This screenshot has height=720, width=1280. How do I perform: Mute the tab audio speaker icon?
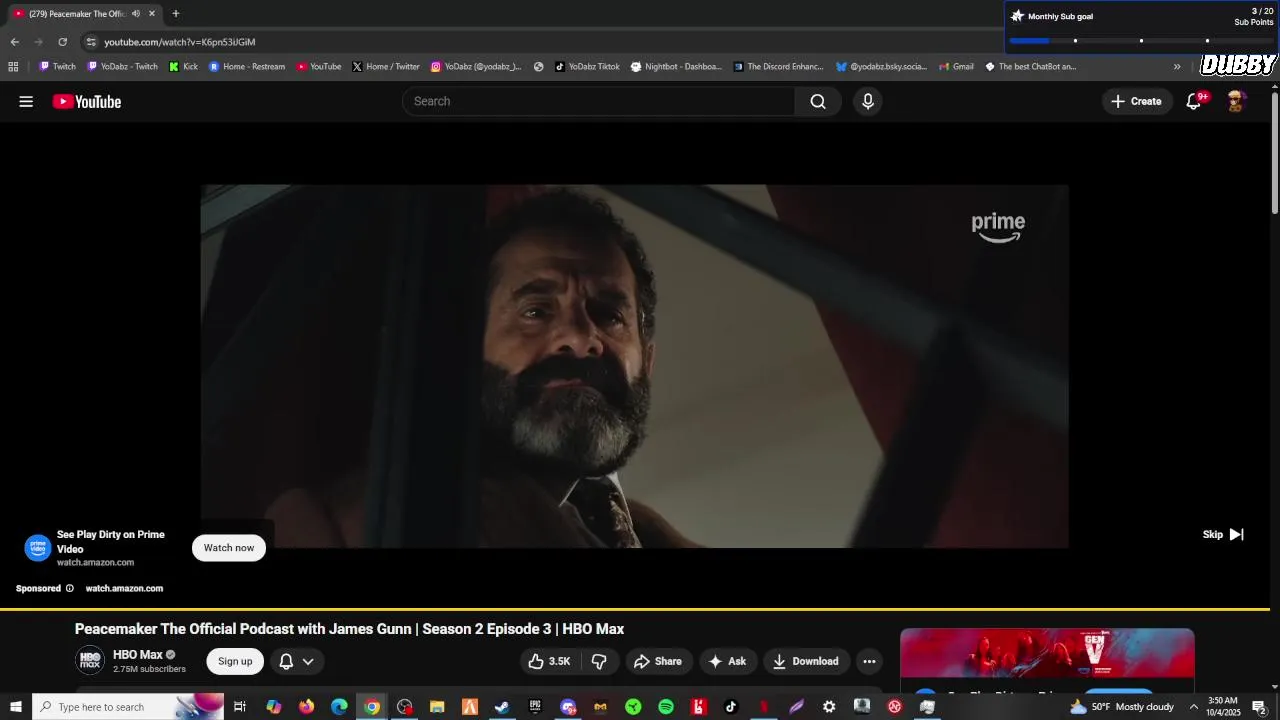(136, 14)
